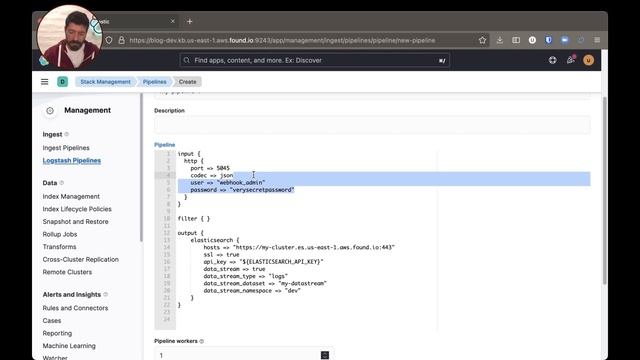The height and width of the screenshot is (360, 640).
Task: Click the 'port => 5045' code line
Action: (x=210, y=168)
